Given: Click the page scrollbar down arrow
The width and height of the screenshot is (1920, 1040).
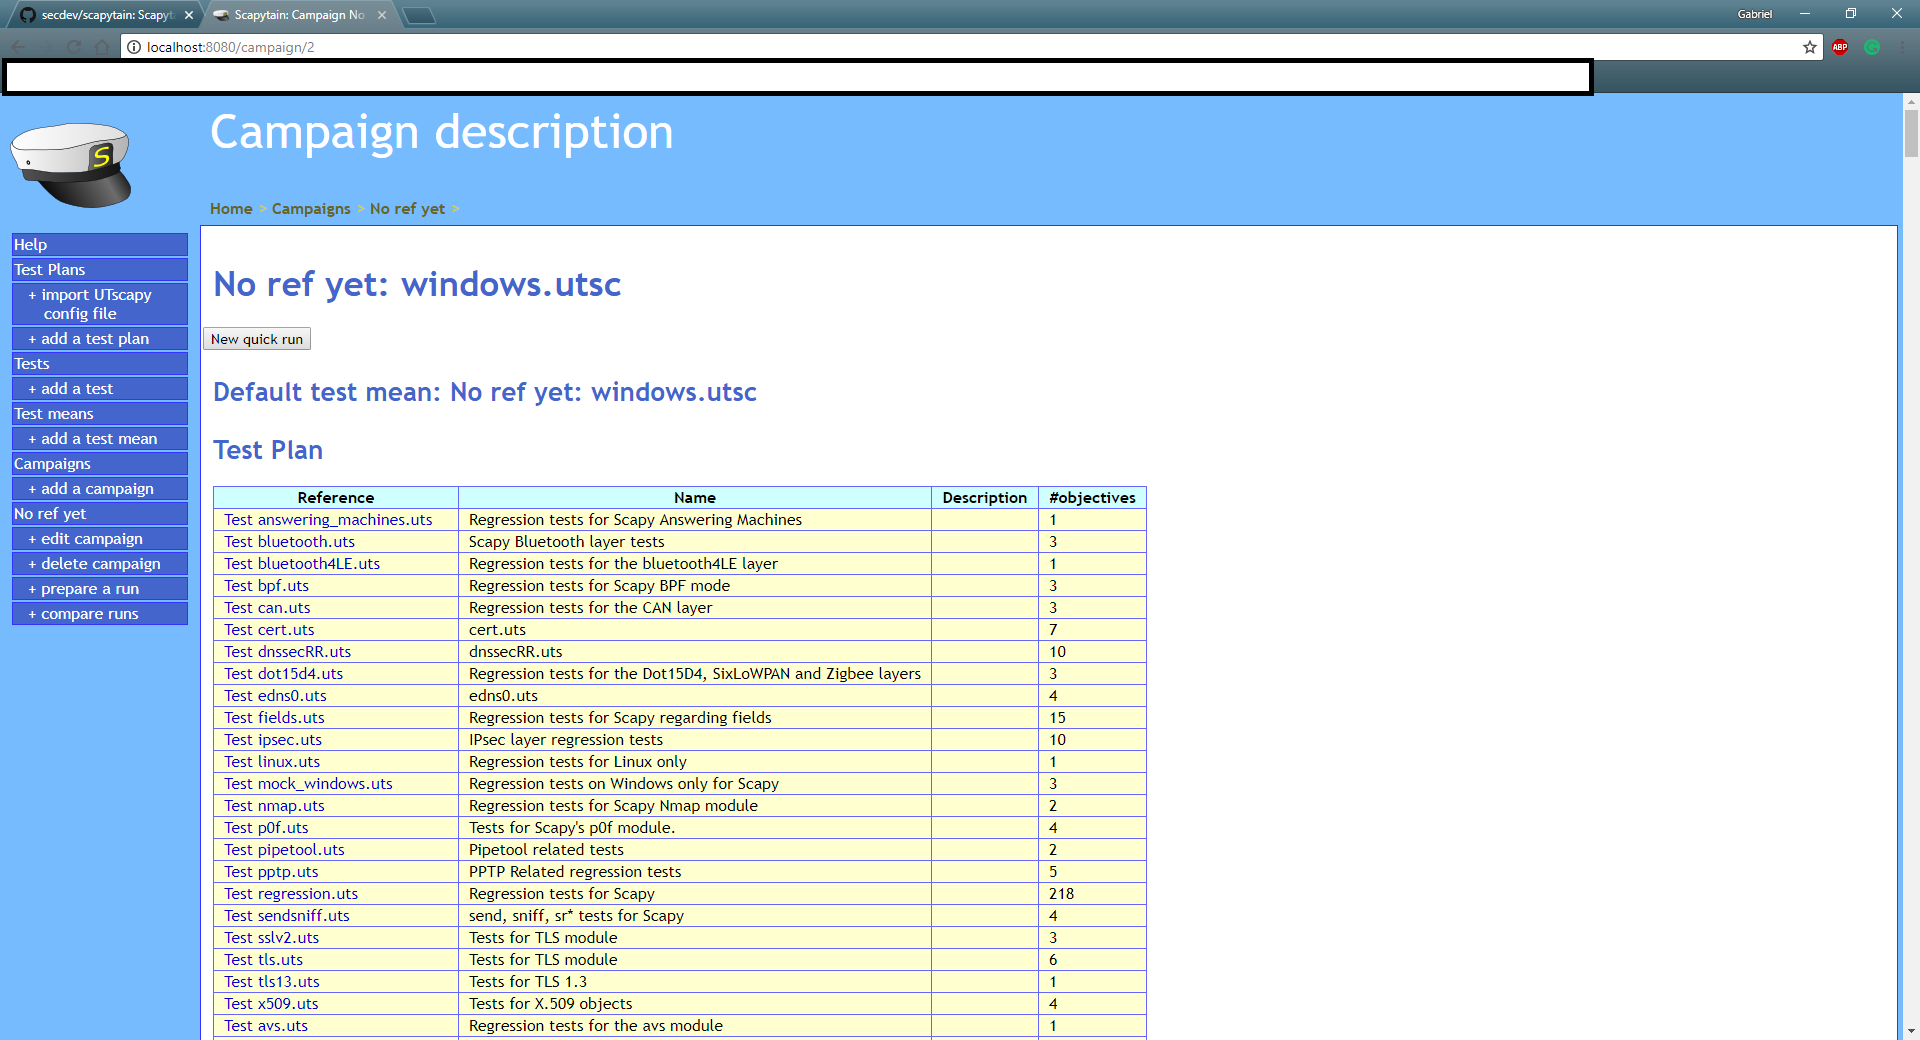Looking at the screenshot, I should tap(1911, 1031).
